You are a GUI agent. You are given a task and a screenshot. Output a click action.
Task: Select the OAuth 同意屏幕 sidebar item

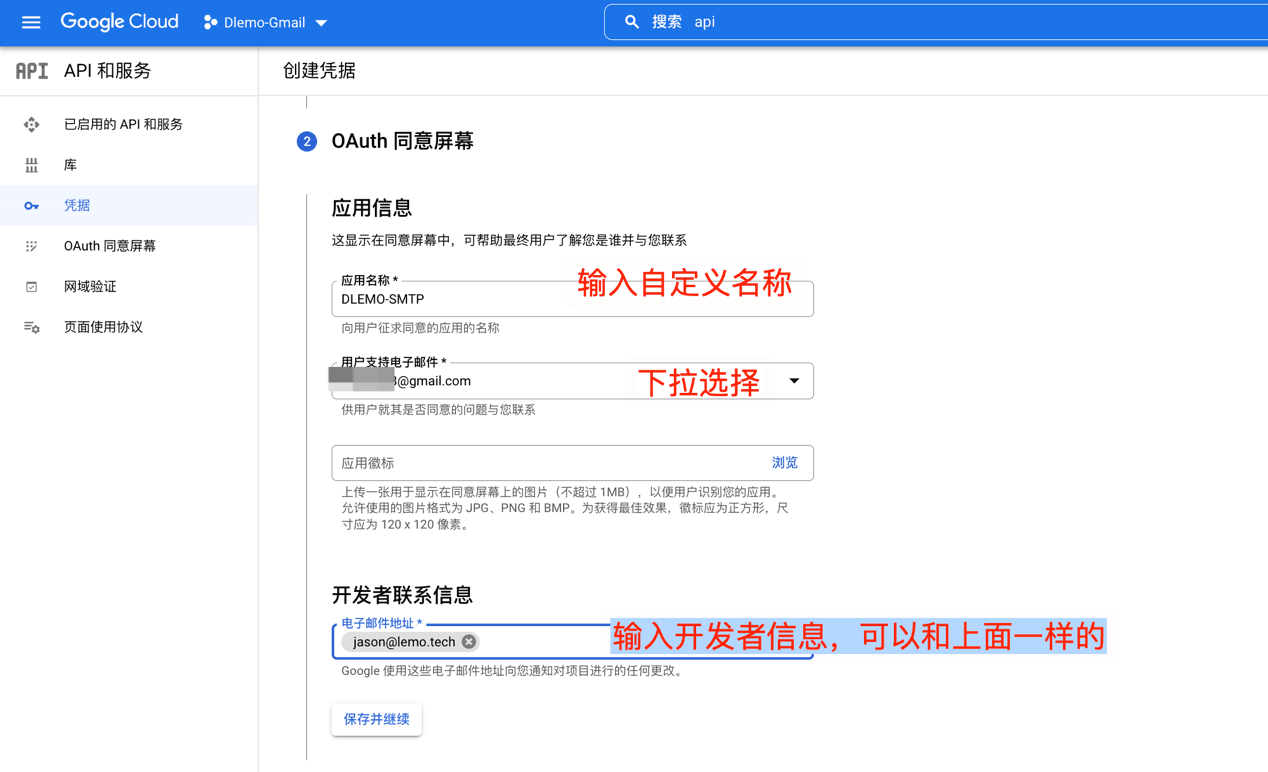(x=110, y=246)
